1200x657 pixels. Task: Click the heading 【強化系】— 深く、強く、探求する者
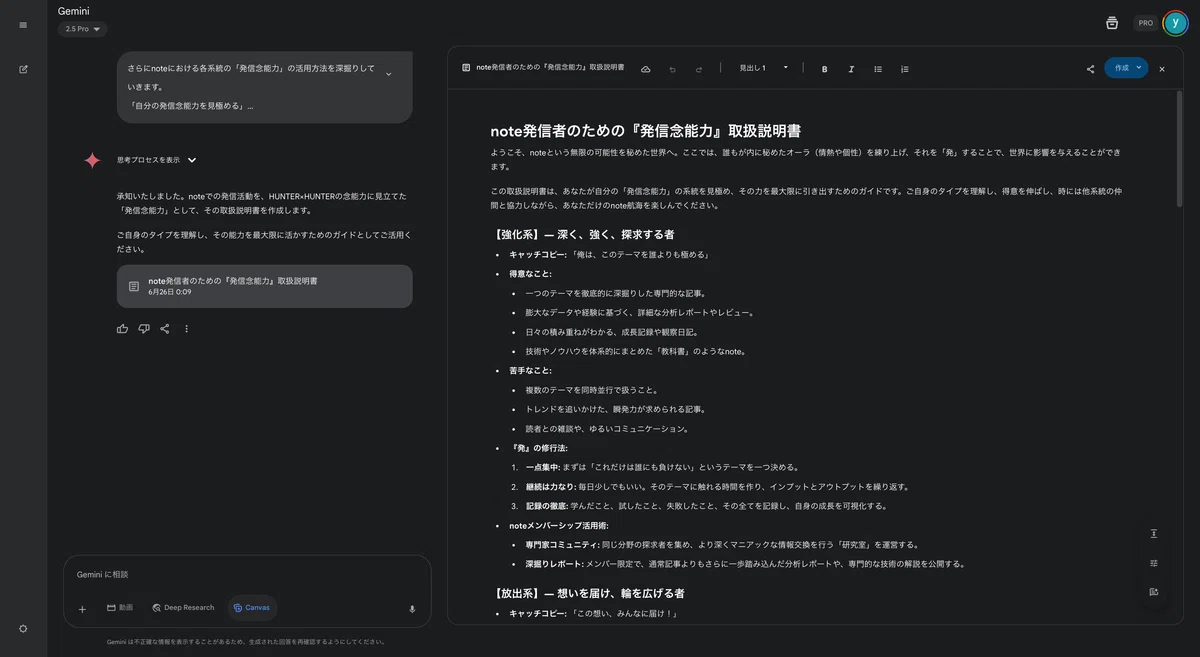582,234
